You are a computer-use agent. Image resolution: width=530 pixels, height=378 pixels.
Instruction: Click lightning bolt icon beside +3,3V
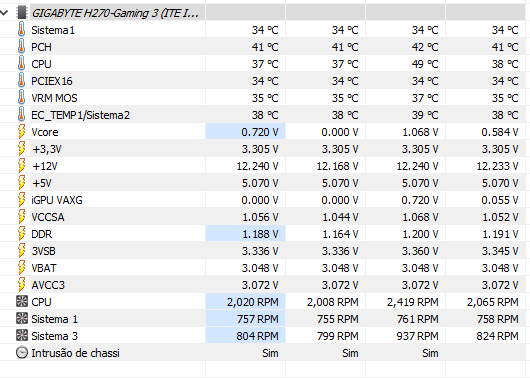coord(21,149)
